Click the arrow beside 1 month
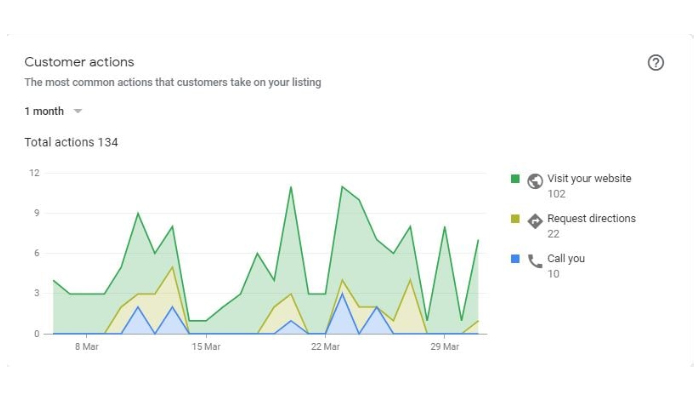 78,111
